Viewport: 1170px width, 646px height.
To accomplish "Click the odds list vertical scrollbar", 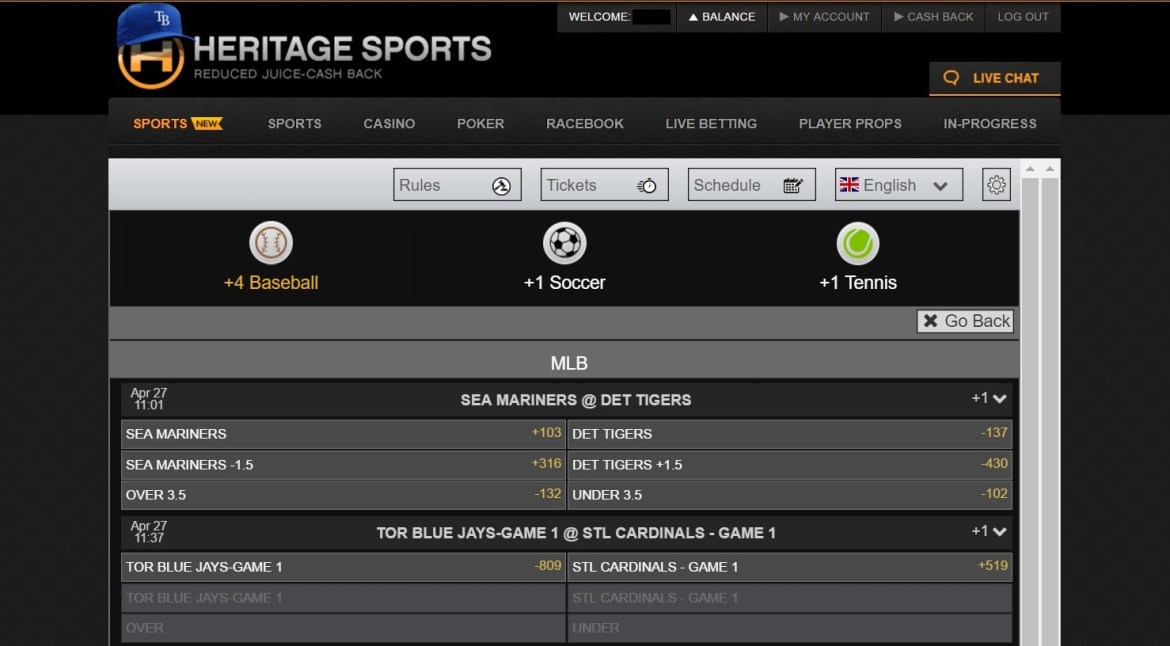I will coord(1030,400).
